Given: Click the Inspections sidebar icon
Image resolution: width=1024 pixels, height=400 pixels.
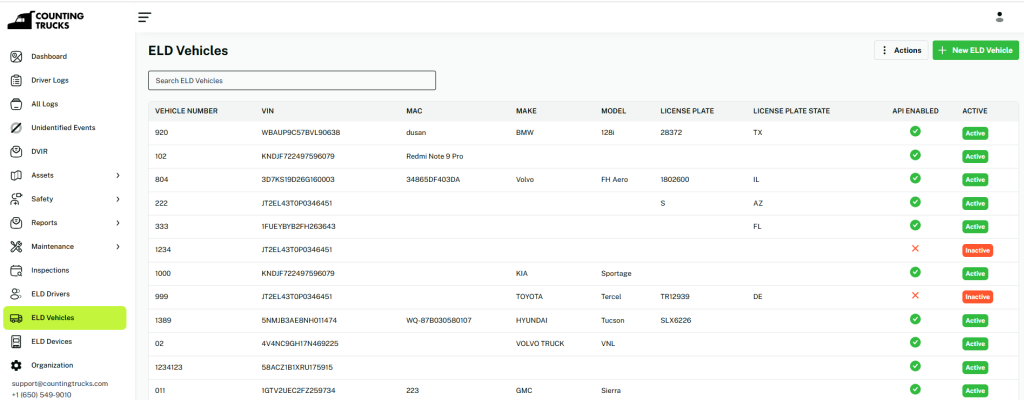Looking at the screenshot, I should [16, 270].
